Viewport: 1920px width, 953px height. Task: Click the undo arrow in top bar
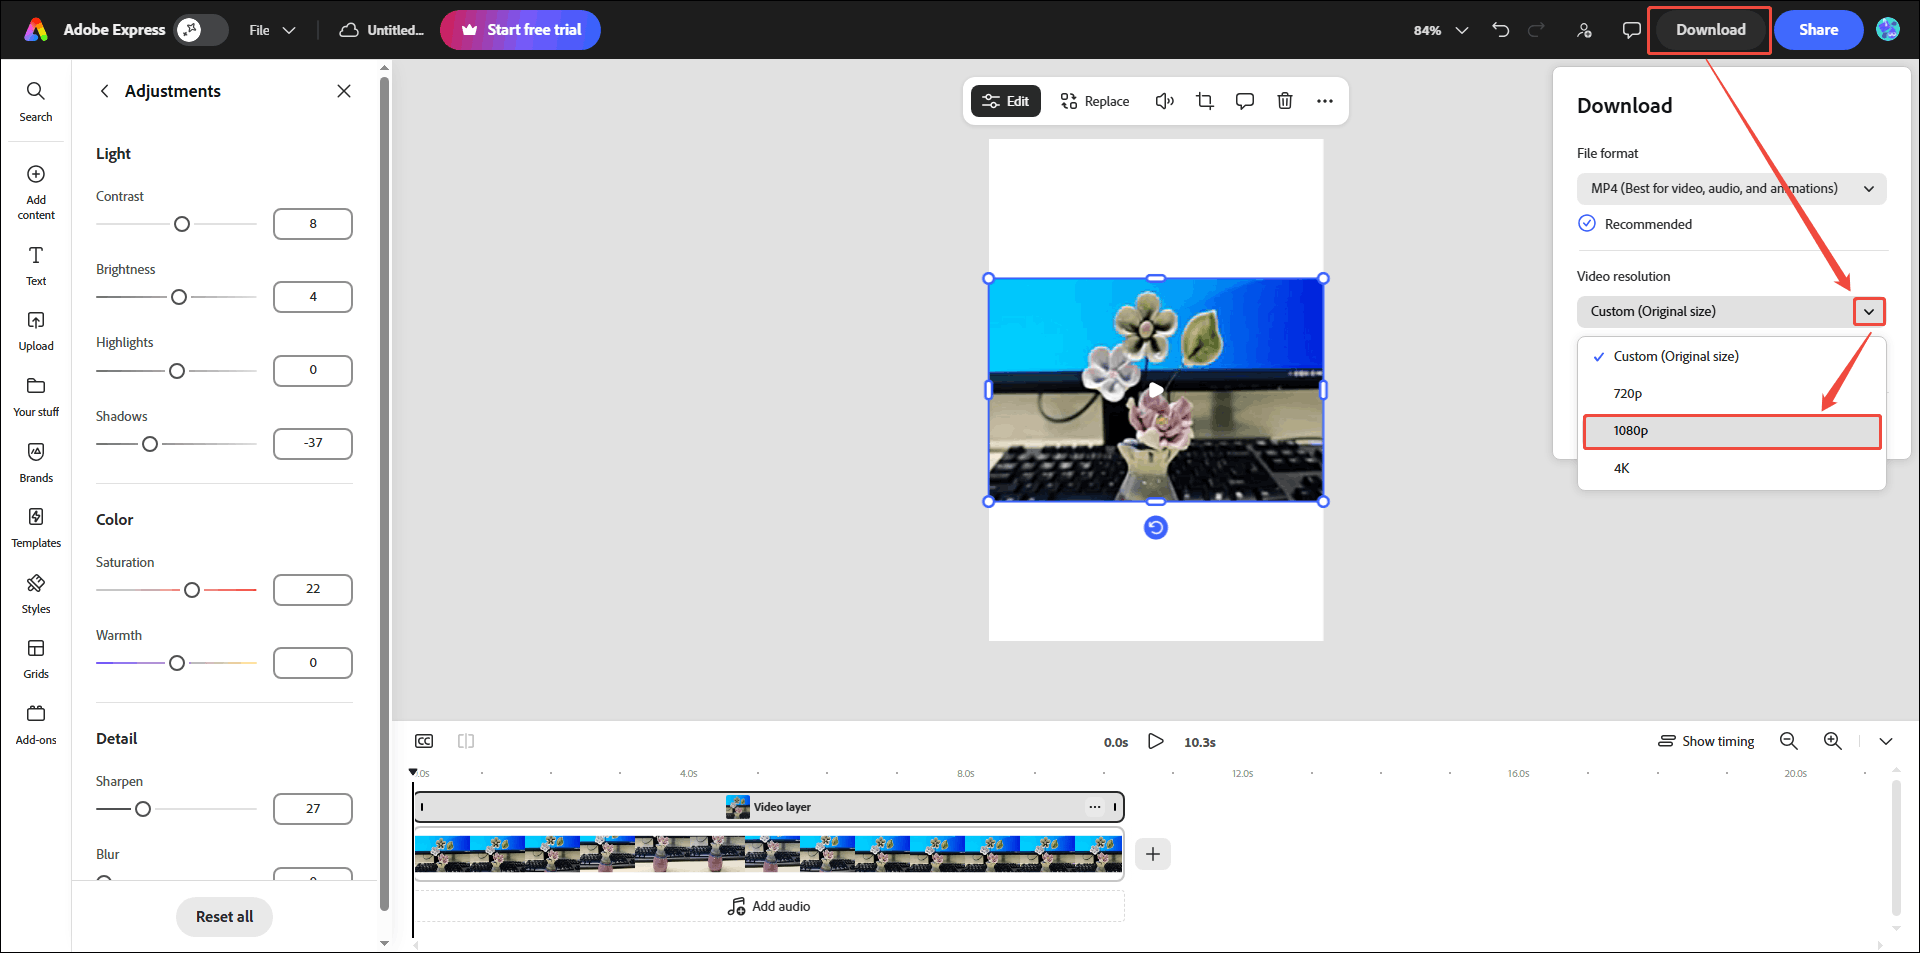(x=1500, y=30)
